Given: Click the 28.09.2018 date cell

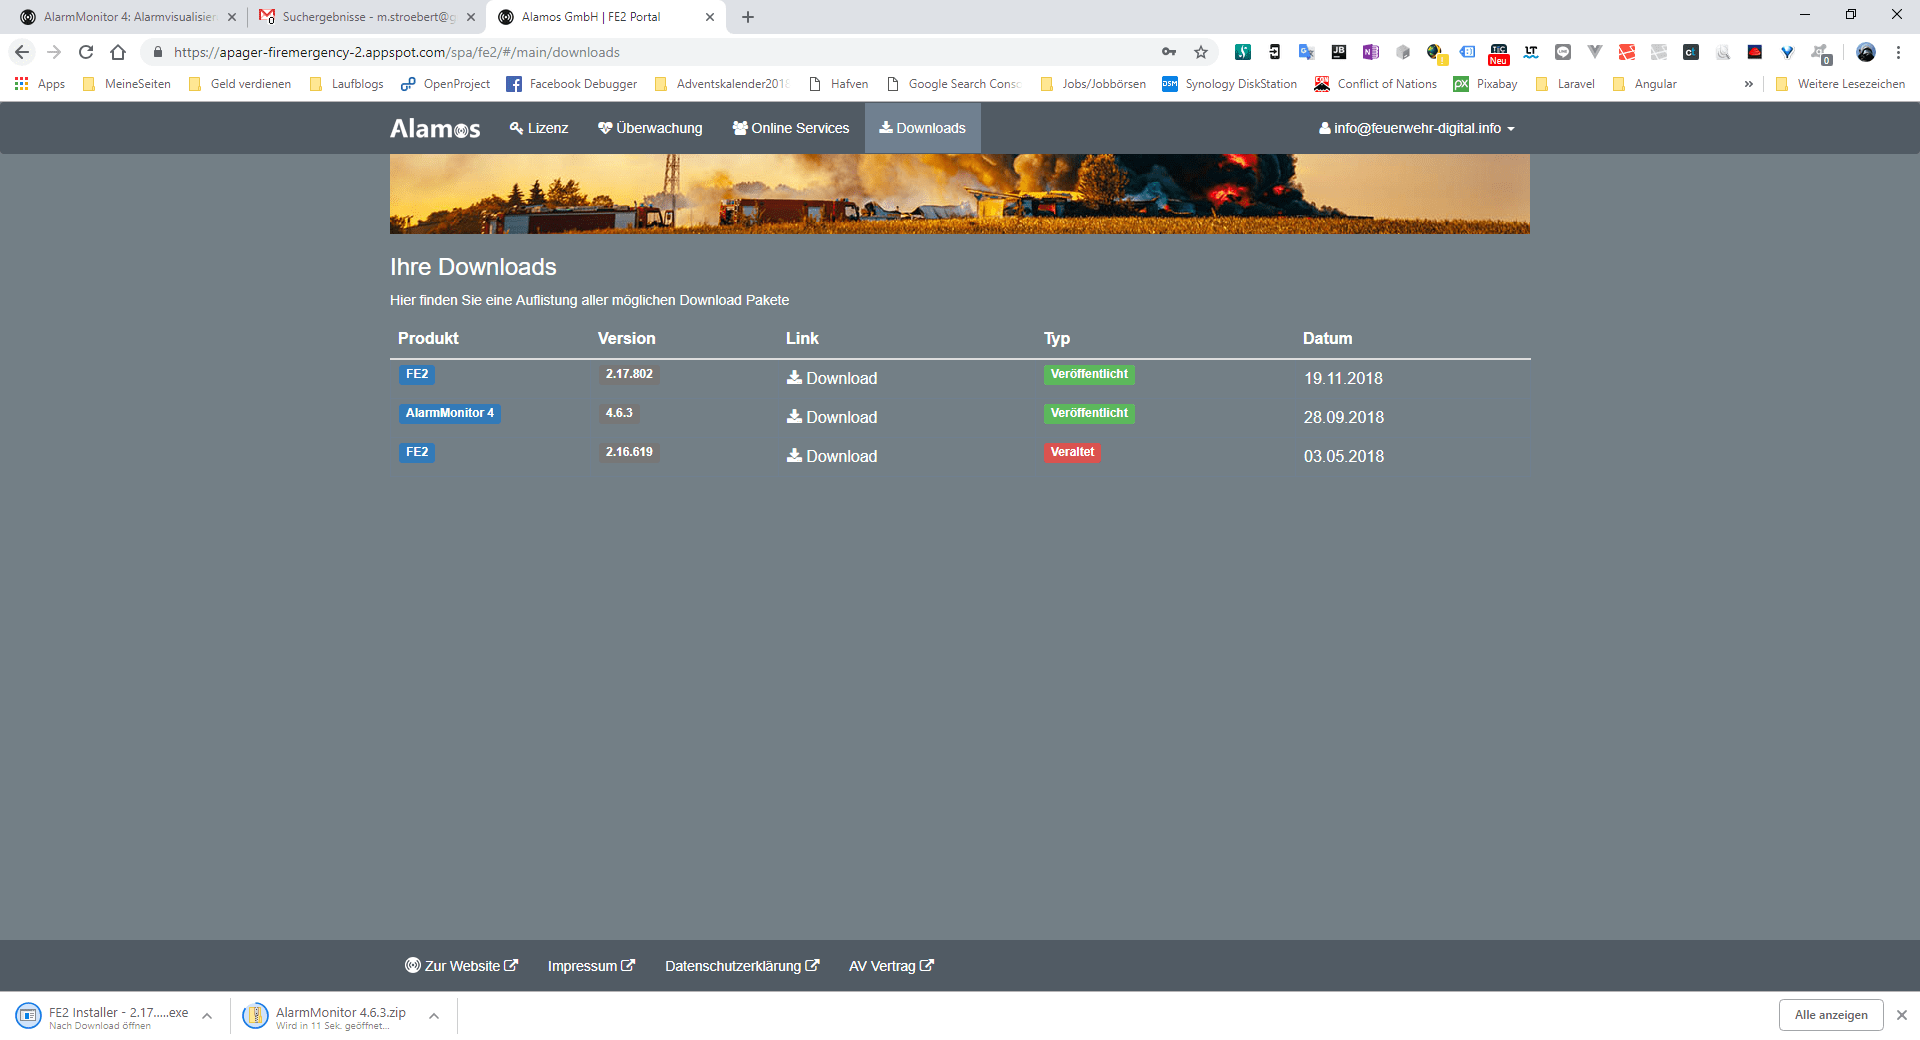Looking at the screenshot, I should point(1343,417).
